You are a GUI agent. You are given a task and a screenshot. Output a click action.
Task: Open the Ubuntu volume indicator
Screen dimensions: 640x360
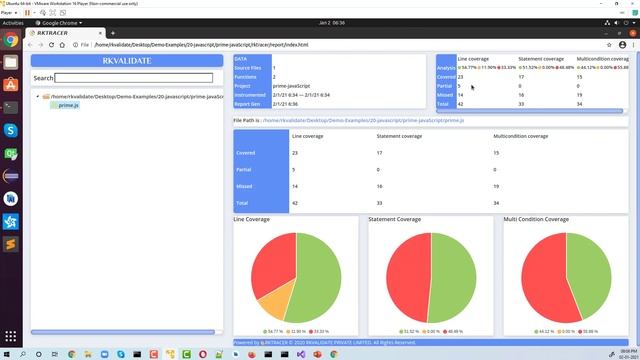(x=616, y=23)
